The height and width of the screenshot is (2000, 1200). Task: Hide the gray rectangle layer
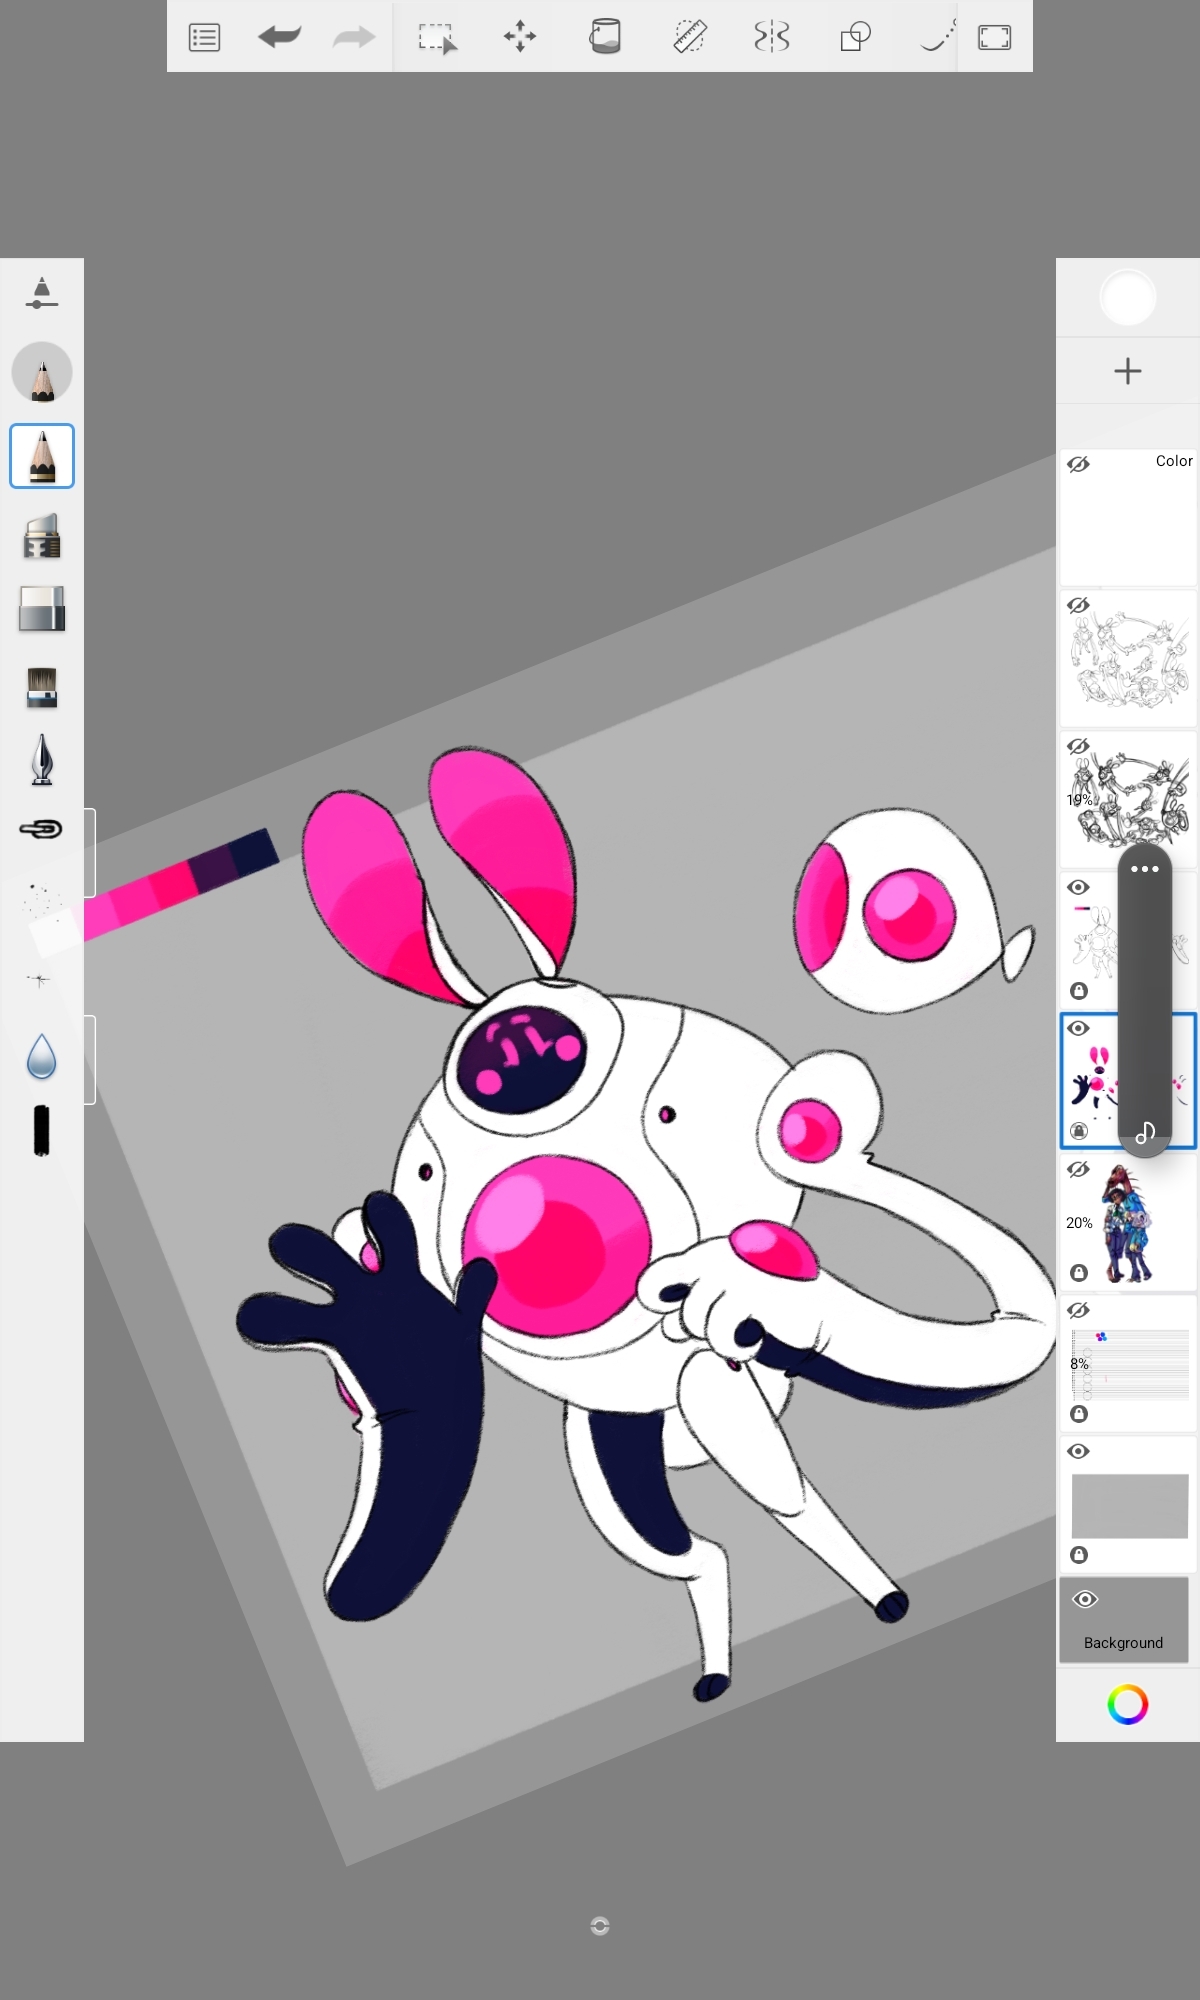point(1078,1452)
